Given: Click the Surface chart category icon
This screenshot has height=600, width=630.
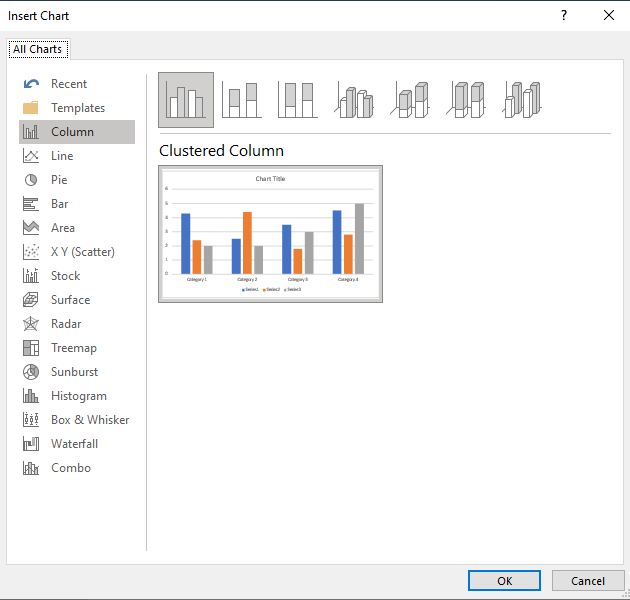Looking at the screenshot, I should 31,300.
